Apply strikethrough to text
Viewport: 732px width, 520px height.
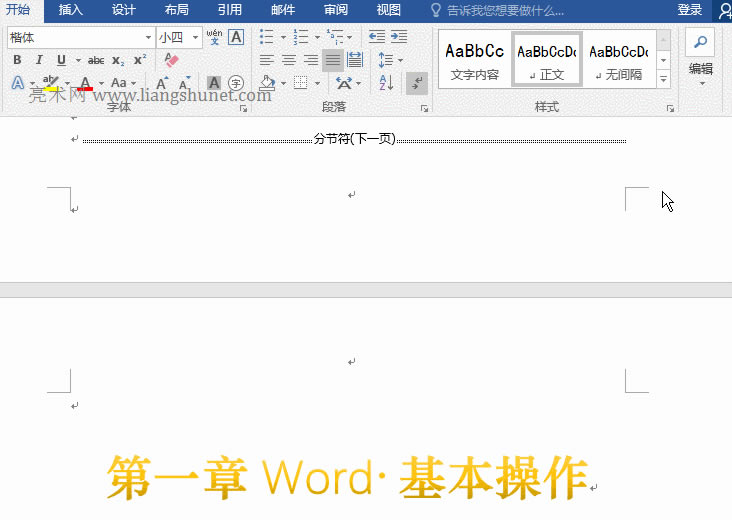coord(96,60)
